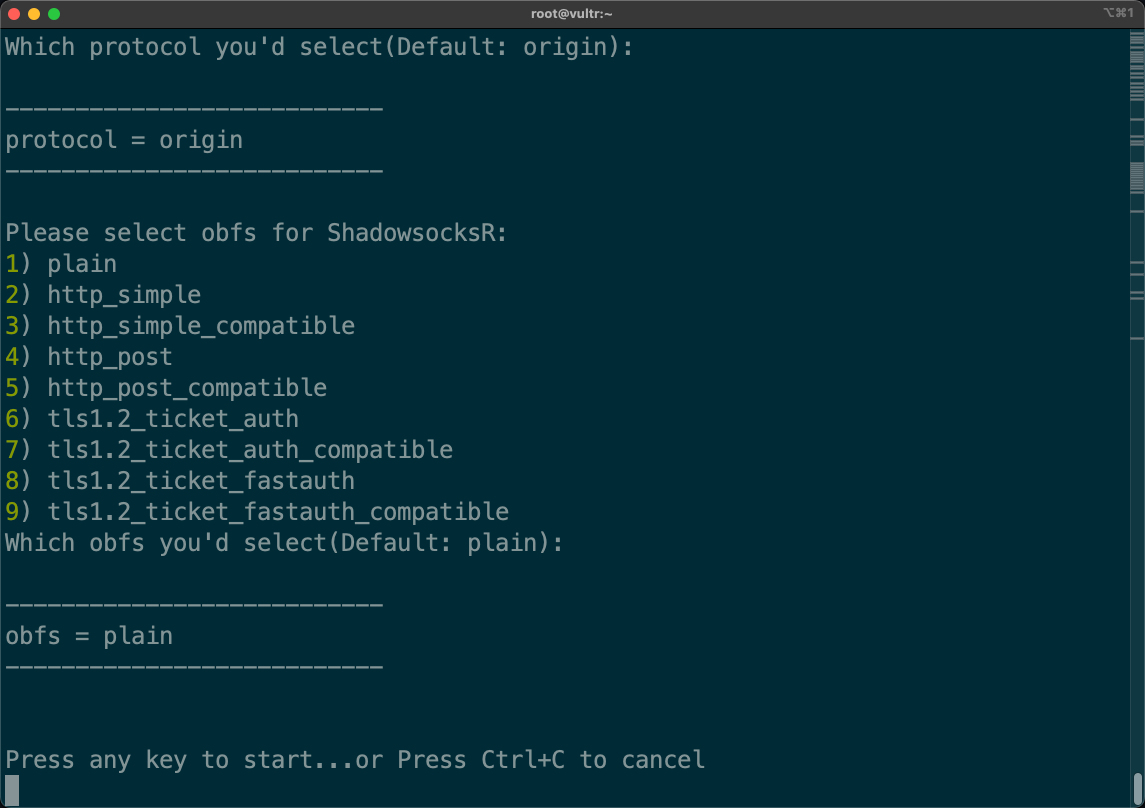Click the 'http_post' option line

[x=90, y=357]
